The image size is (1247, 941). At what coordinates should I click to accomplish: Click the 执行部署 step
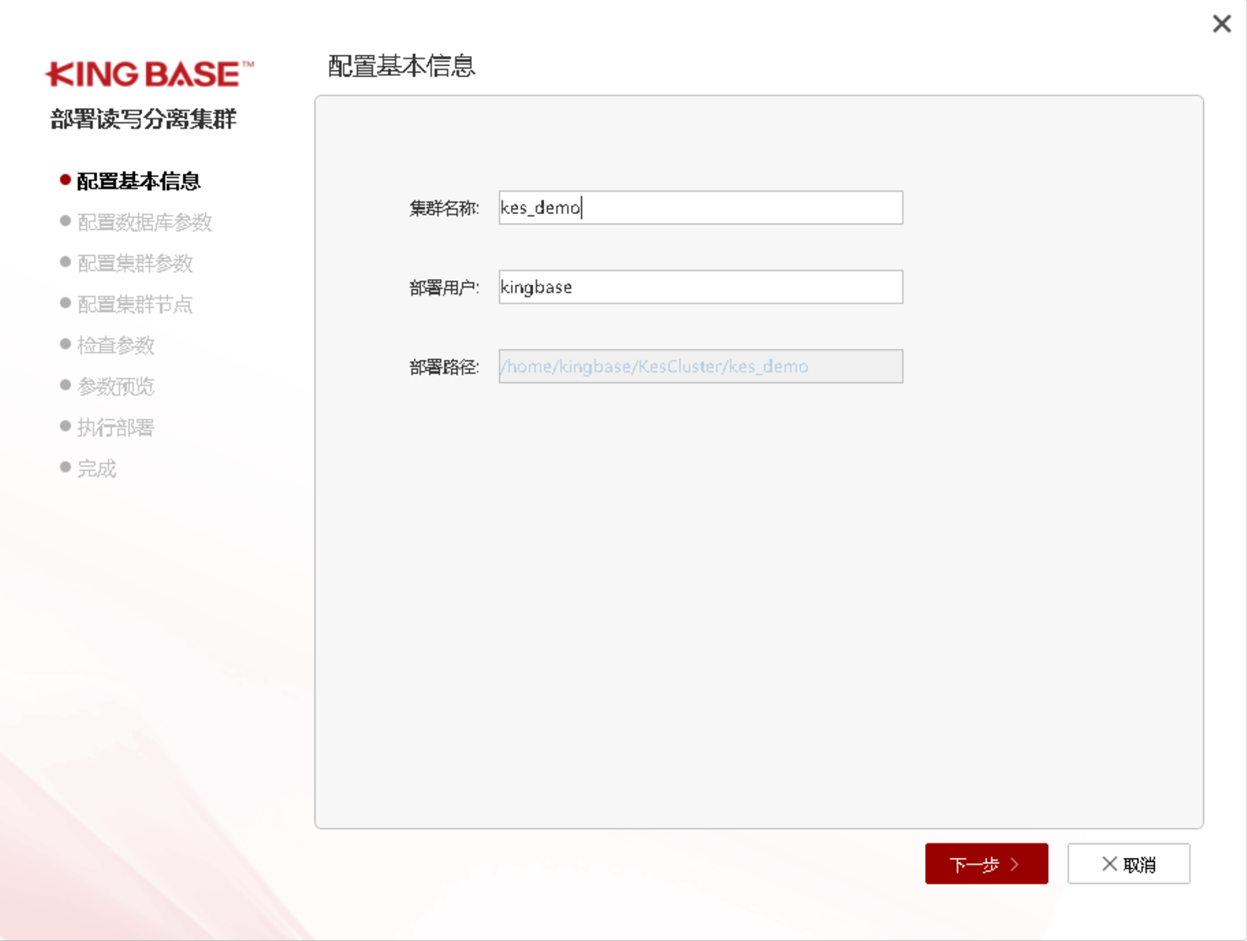(x=115, y=427)
